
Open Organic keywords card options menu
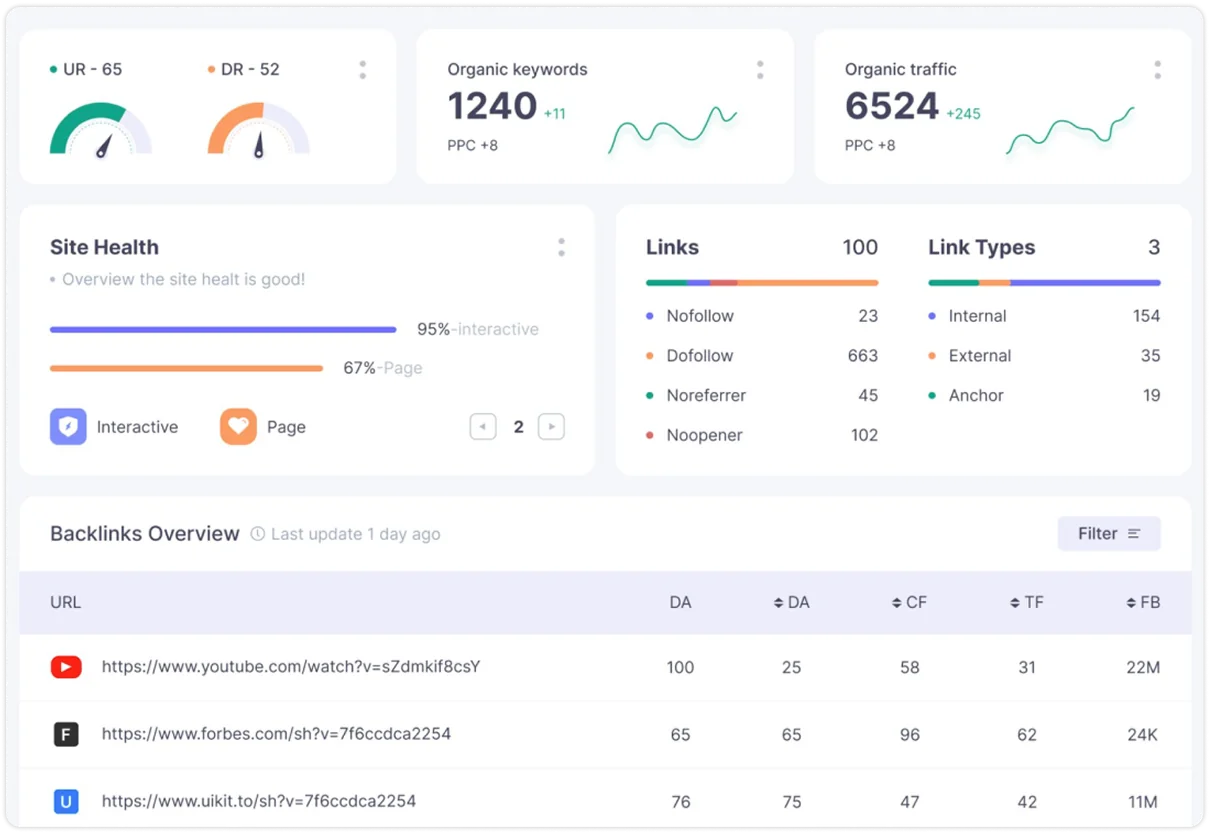760,70
